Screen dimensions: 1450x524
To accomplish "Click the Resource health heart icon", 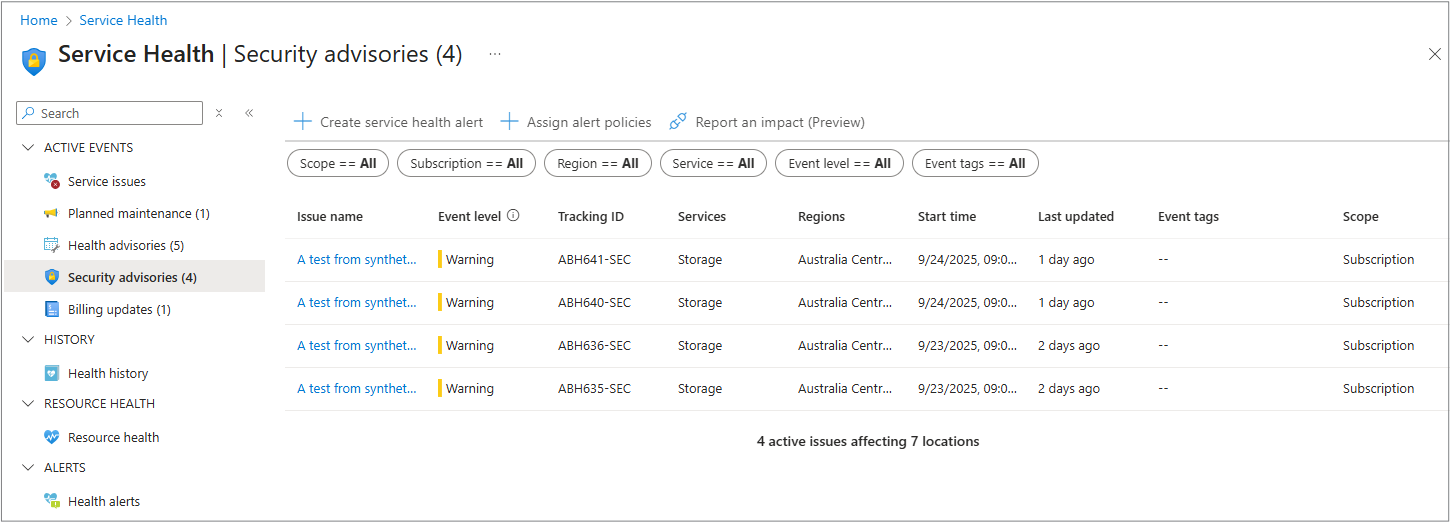I will [52, 437].
